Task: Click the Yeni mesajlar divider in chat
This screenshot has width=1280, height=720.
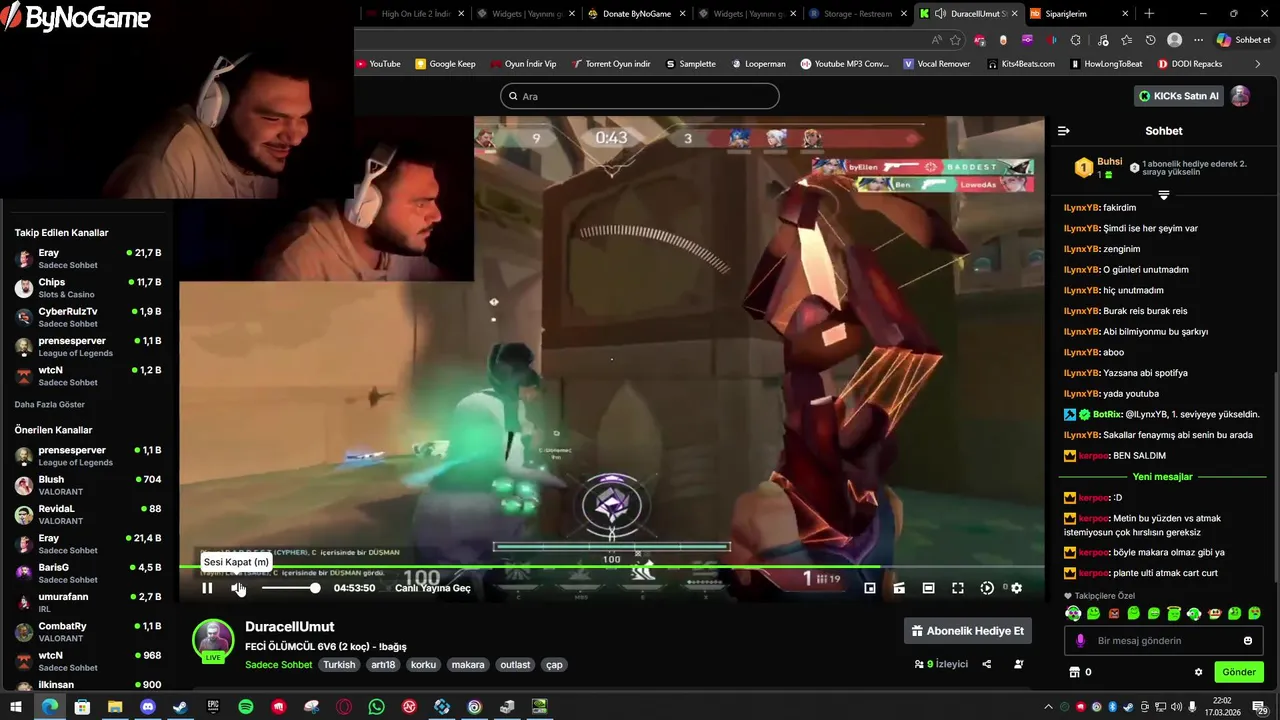Action: coord(1163,477)
